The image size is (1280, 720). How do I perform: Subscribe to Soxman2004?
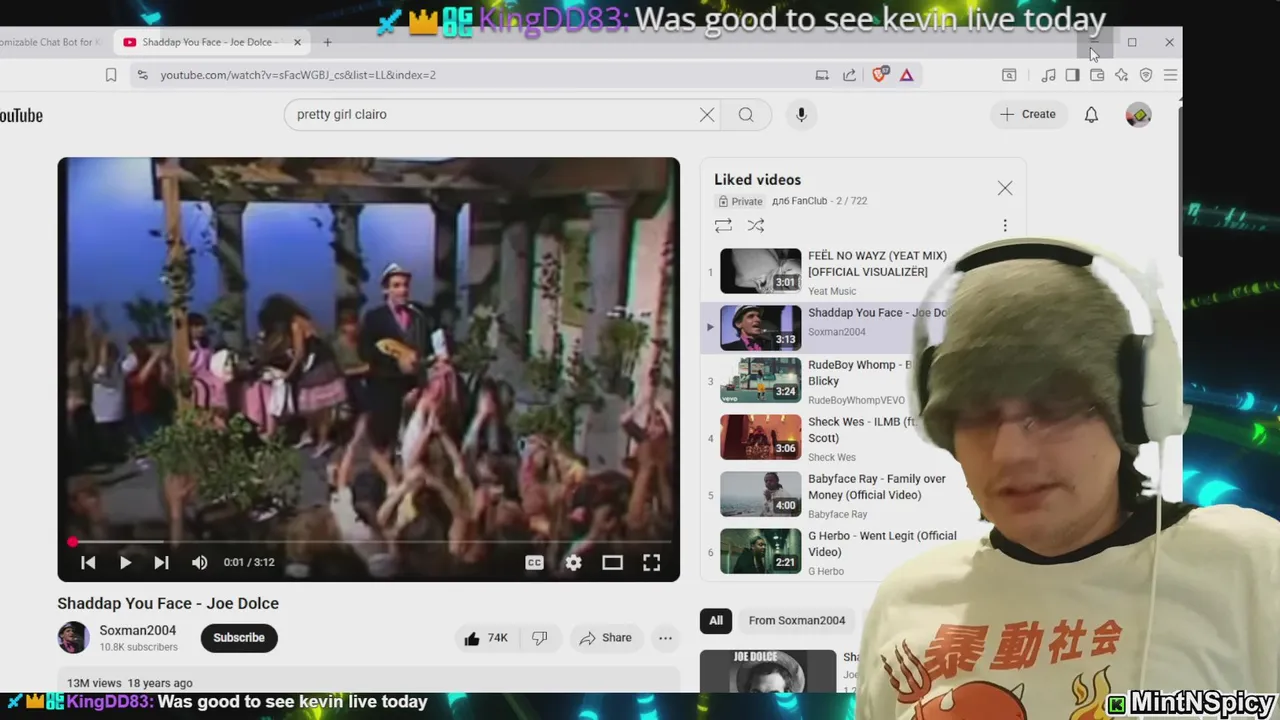(x=239, y=638)
